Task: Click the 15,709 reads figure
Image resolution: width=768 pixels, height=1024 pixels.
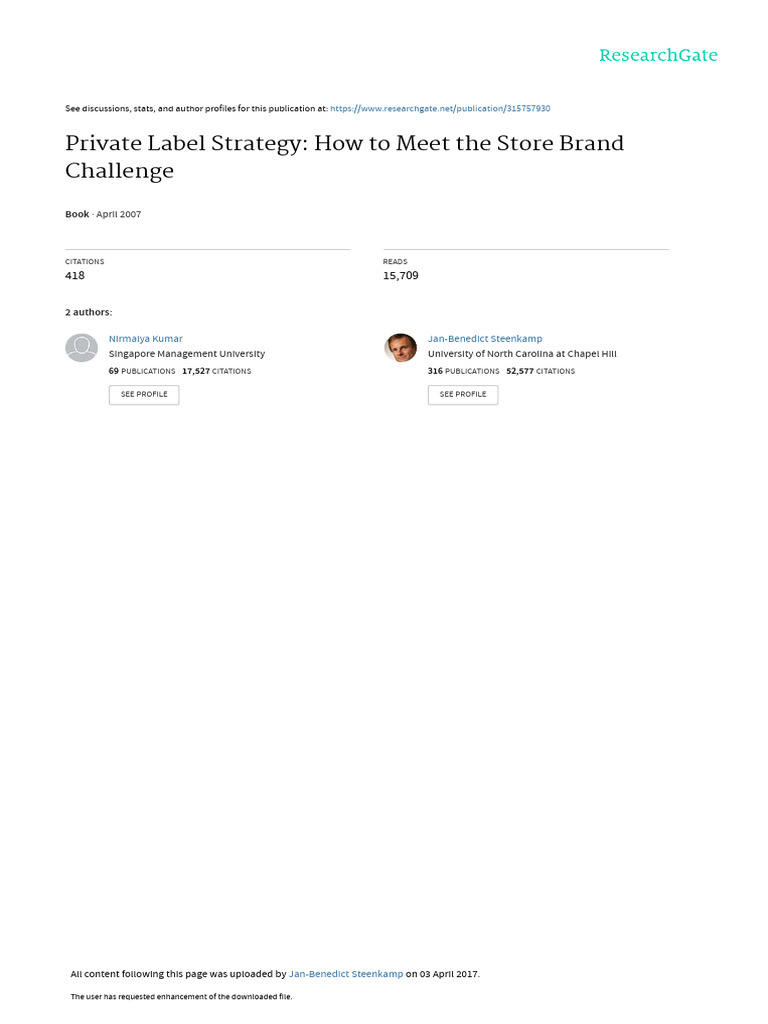Action: [401, 276]
